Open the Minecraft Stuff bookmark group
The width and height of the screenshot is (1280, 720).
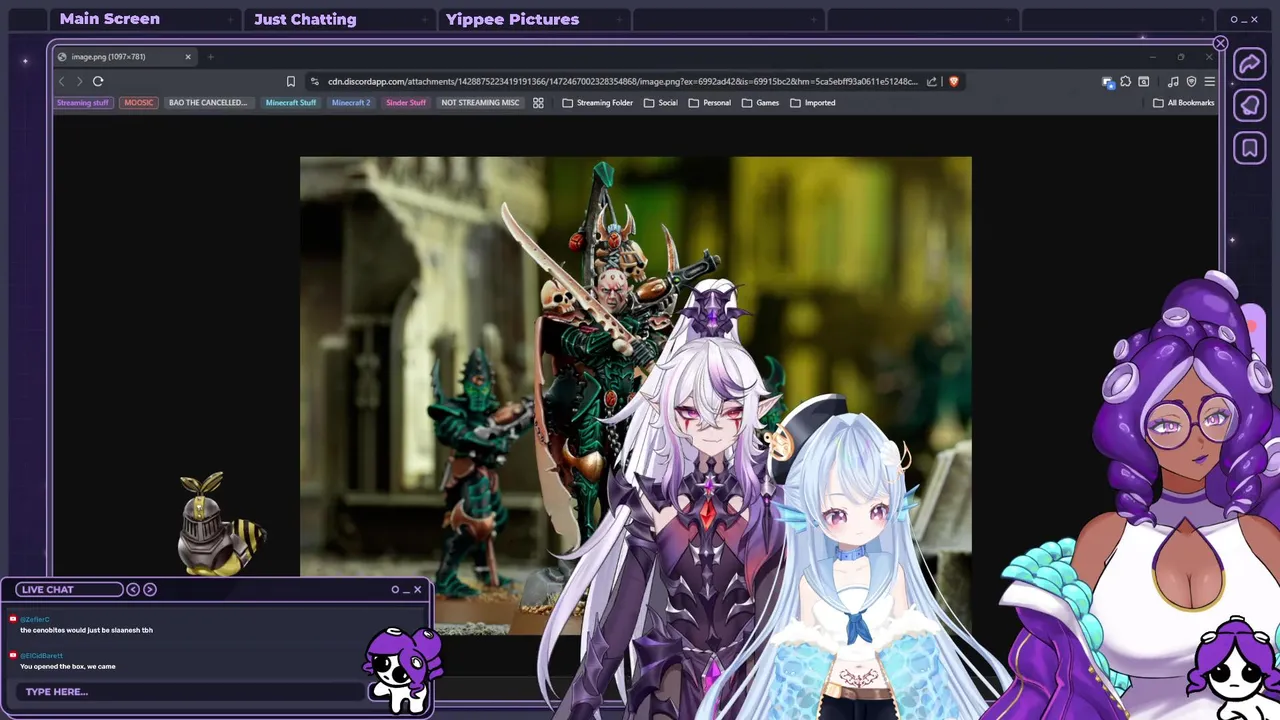(x=291, y=102)
